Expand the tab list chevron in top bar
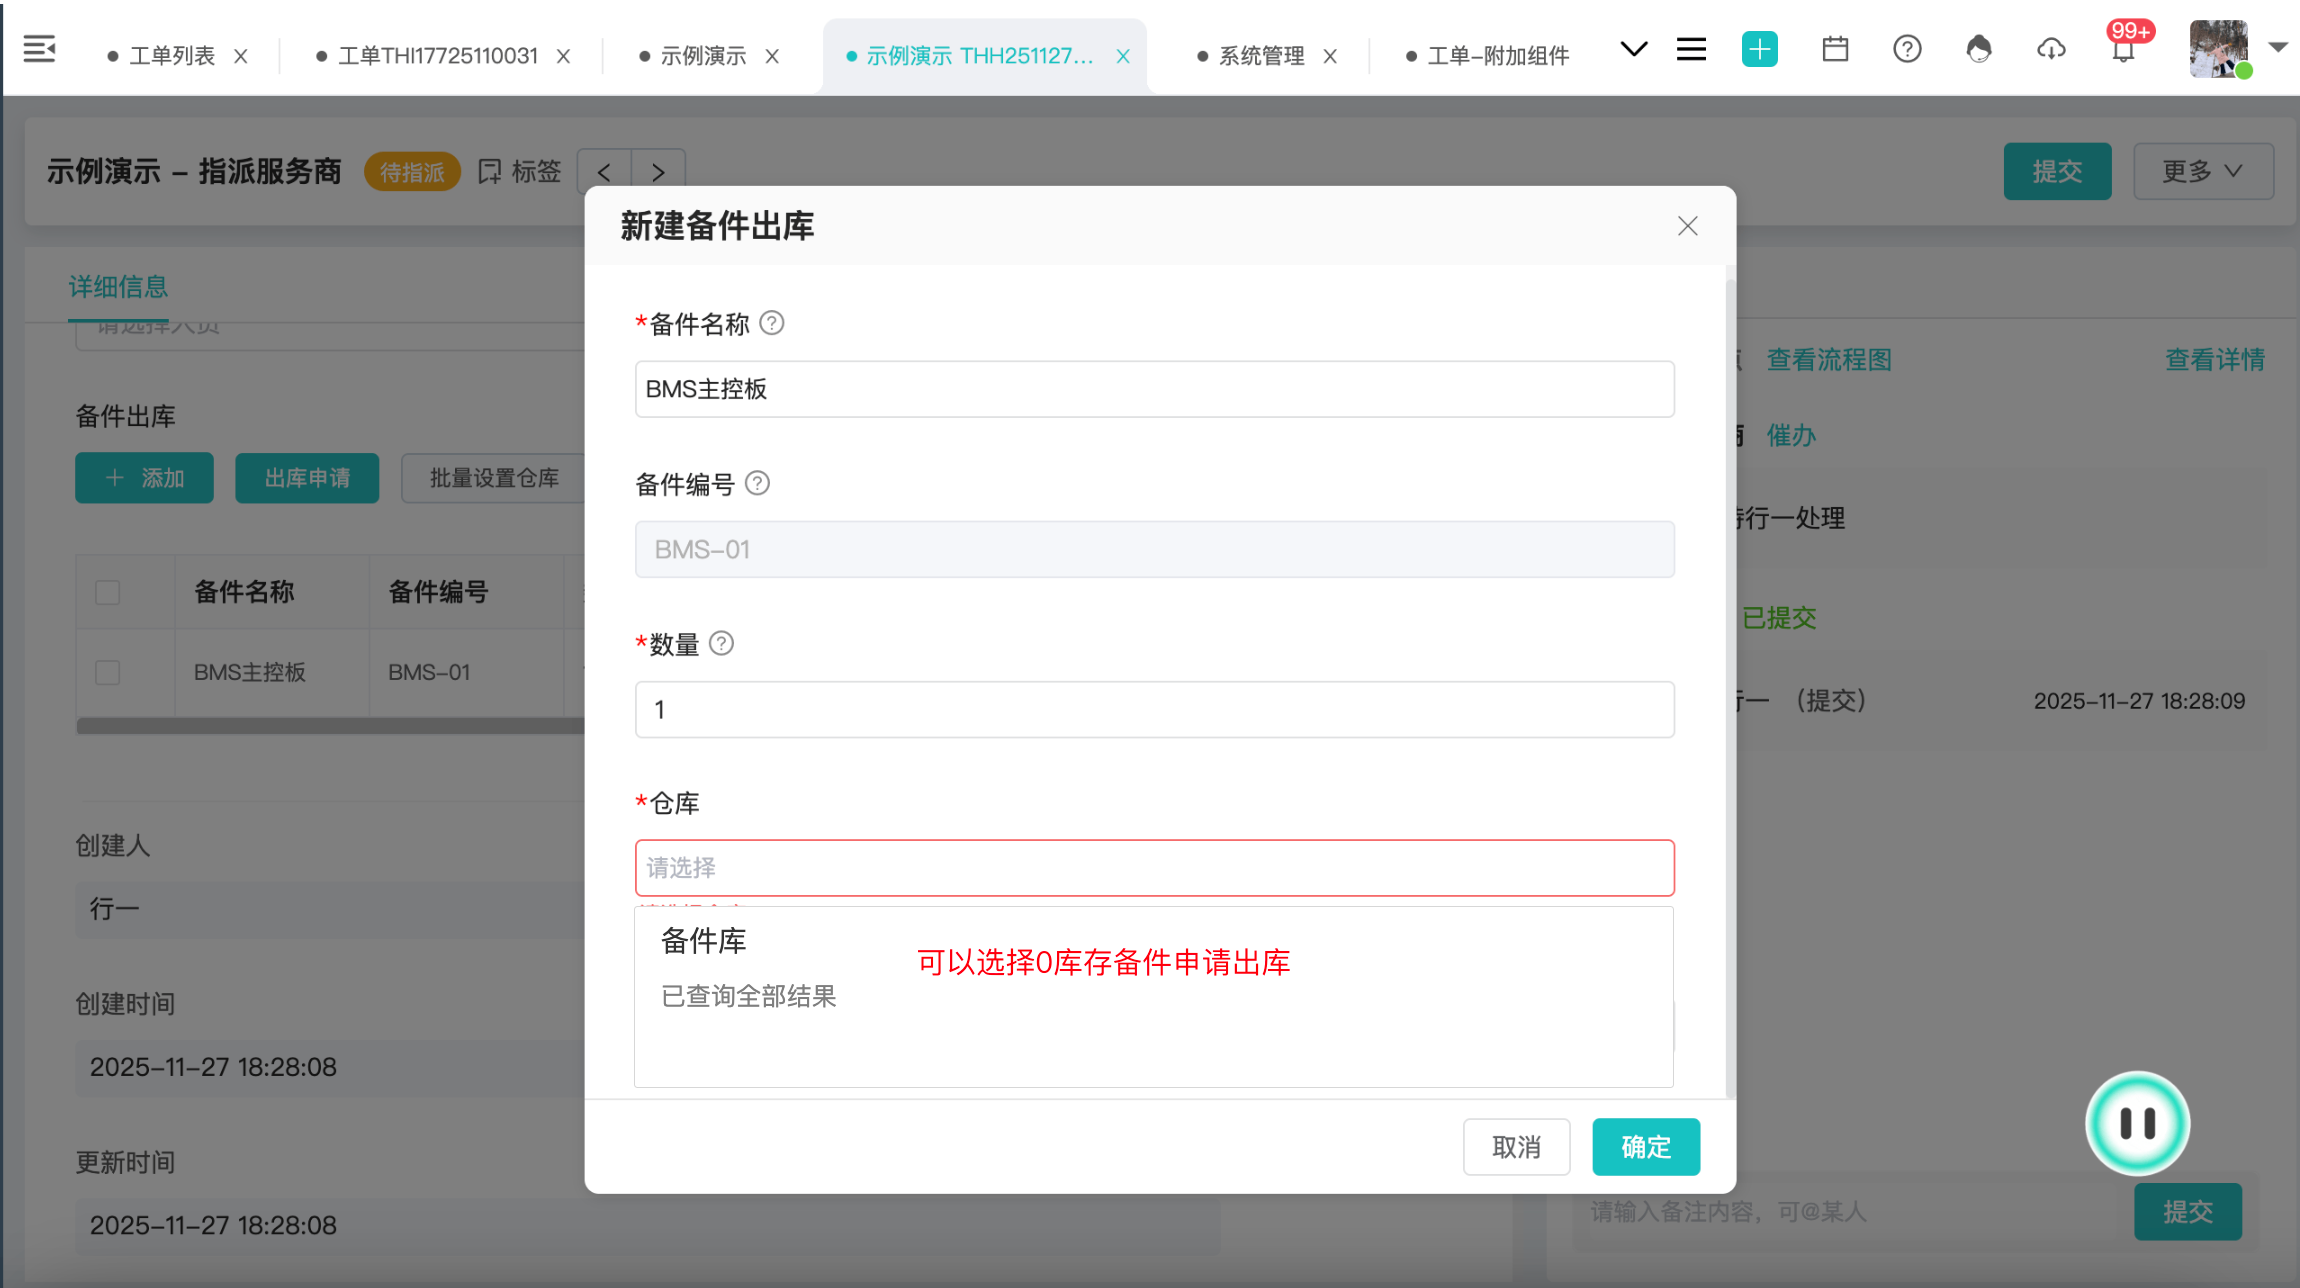The height and width of the screenshot is (1288, 2300). [1633, 49]
